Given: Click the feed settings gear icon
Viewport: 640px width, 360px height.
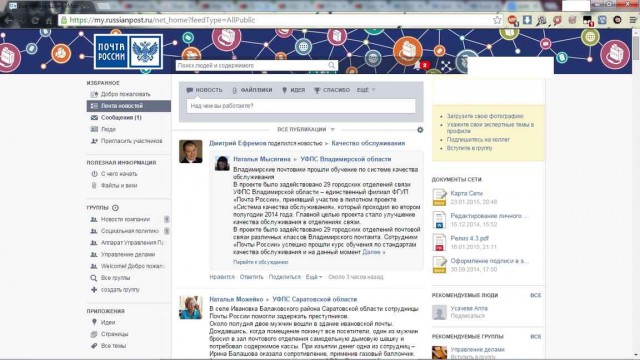Looking at the screenshot, I should (420, 130).
